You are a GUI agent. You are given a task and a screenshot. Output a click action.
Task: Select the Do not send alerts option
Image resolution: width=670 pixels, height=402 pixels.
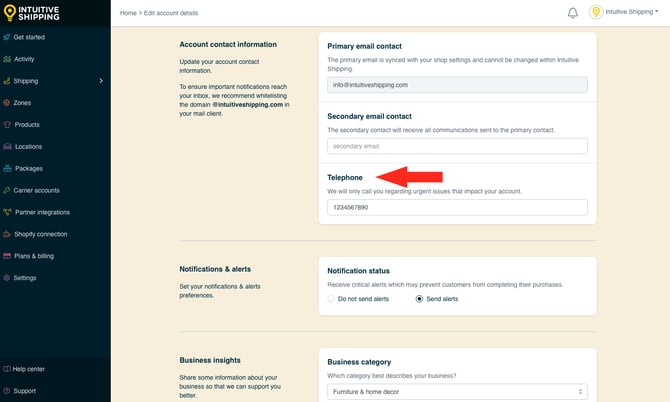point(332,299)
